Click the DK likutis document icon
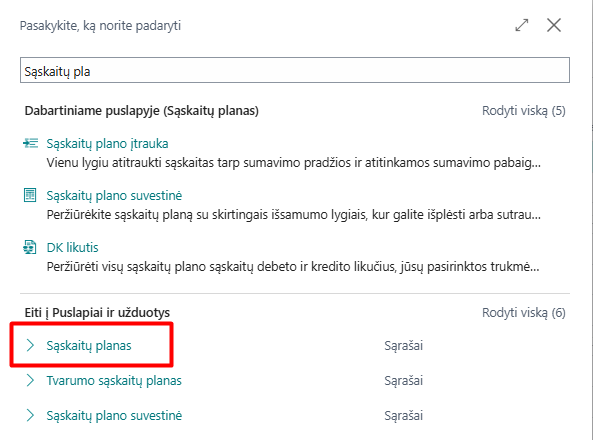The height and width of the screenshot is (440, 593). pyautogui.click(x=30, y=247)
